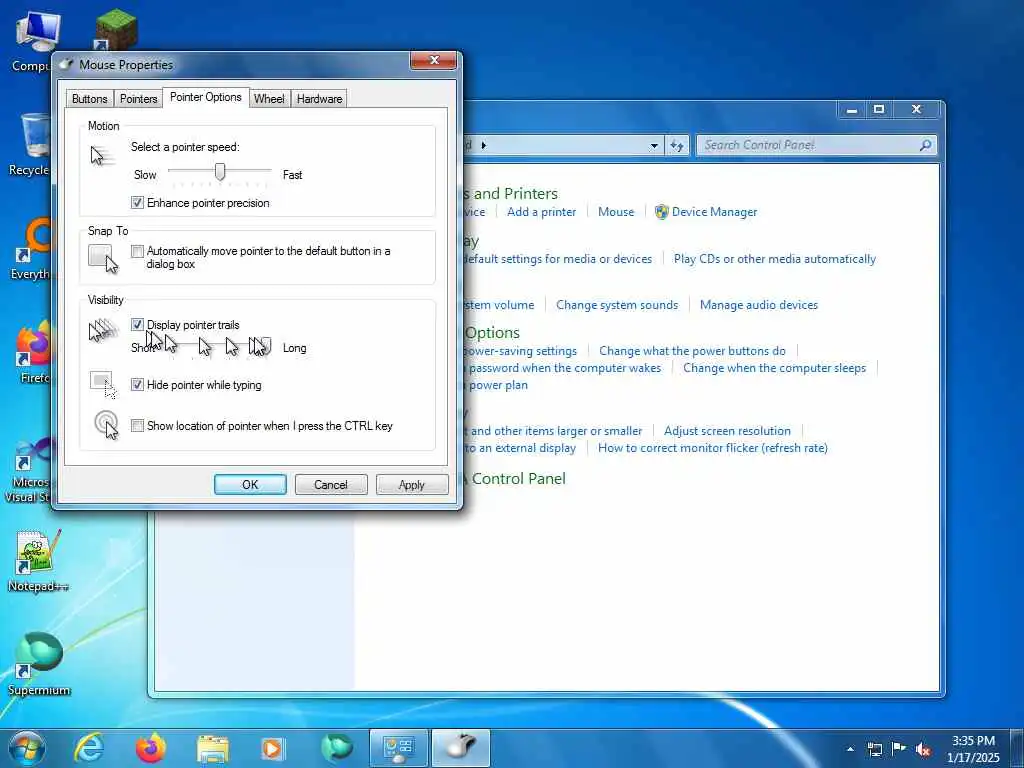Show hidden tray icons arrow

pos(850,749)
